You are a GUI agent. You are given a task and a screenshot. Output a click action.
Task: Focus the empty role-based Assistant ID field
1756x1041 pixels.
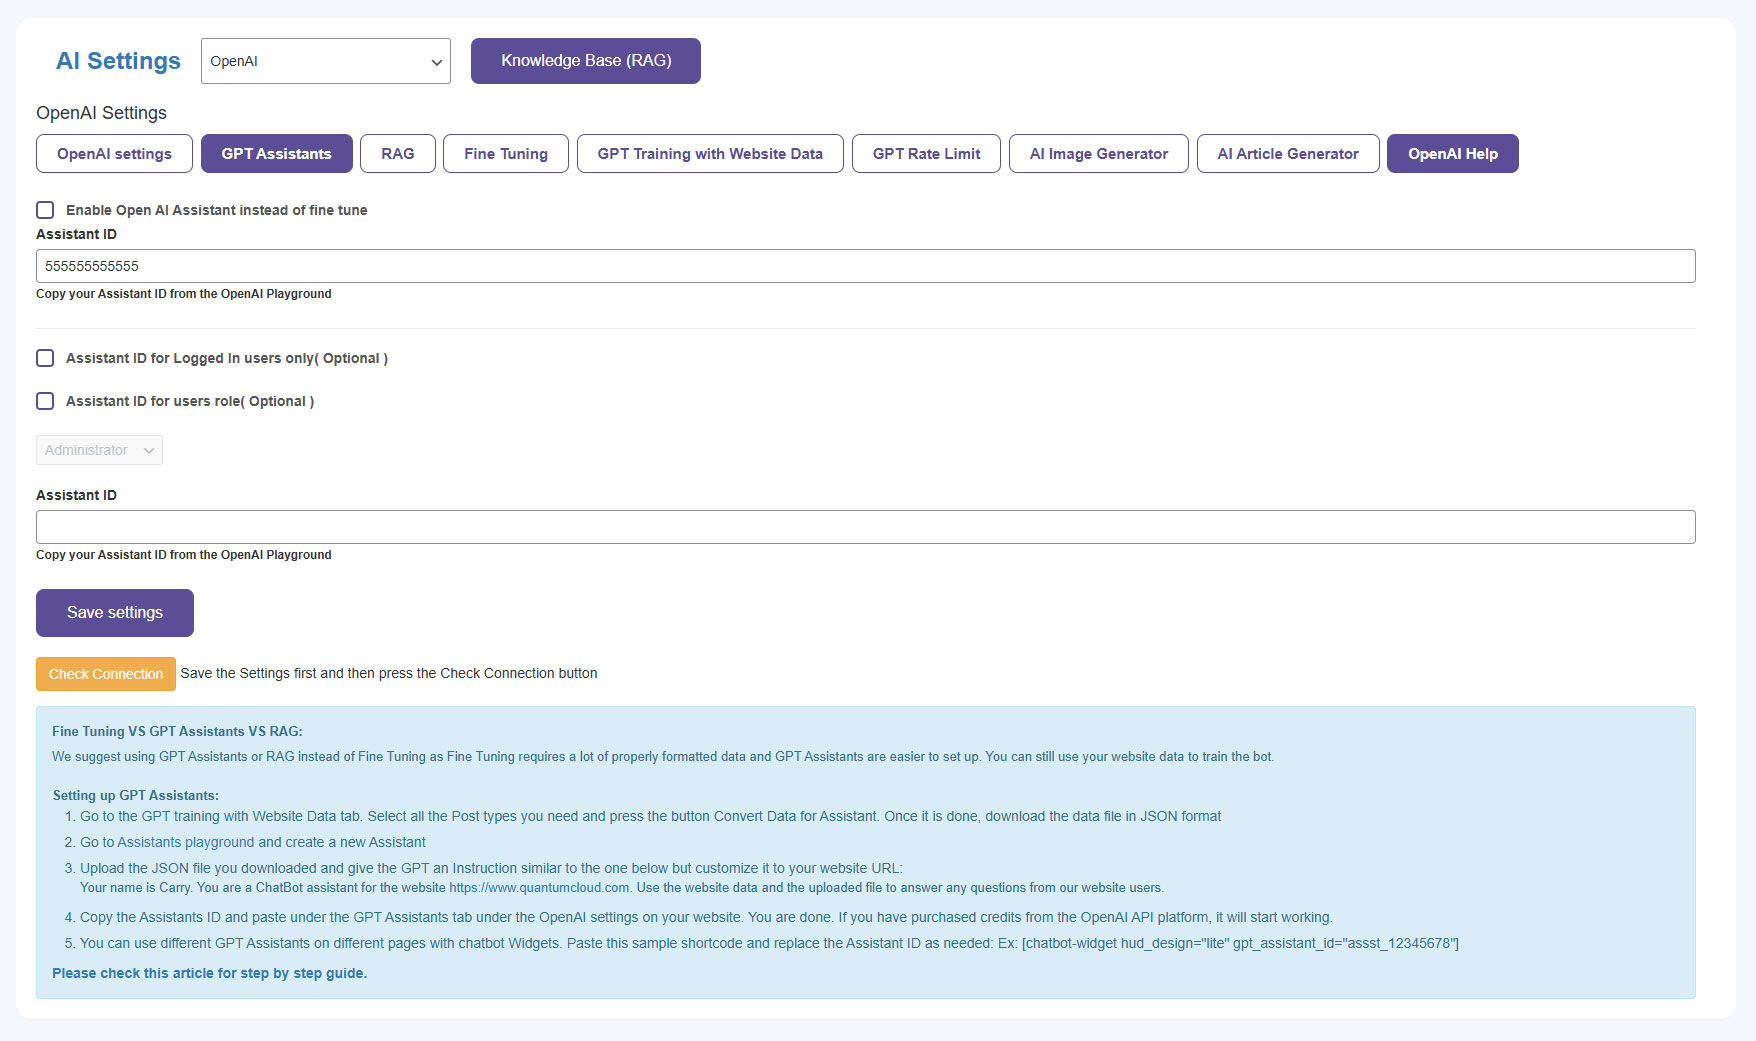click(865, 527)
